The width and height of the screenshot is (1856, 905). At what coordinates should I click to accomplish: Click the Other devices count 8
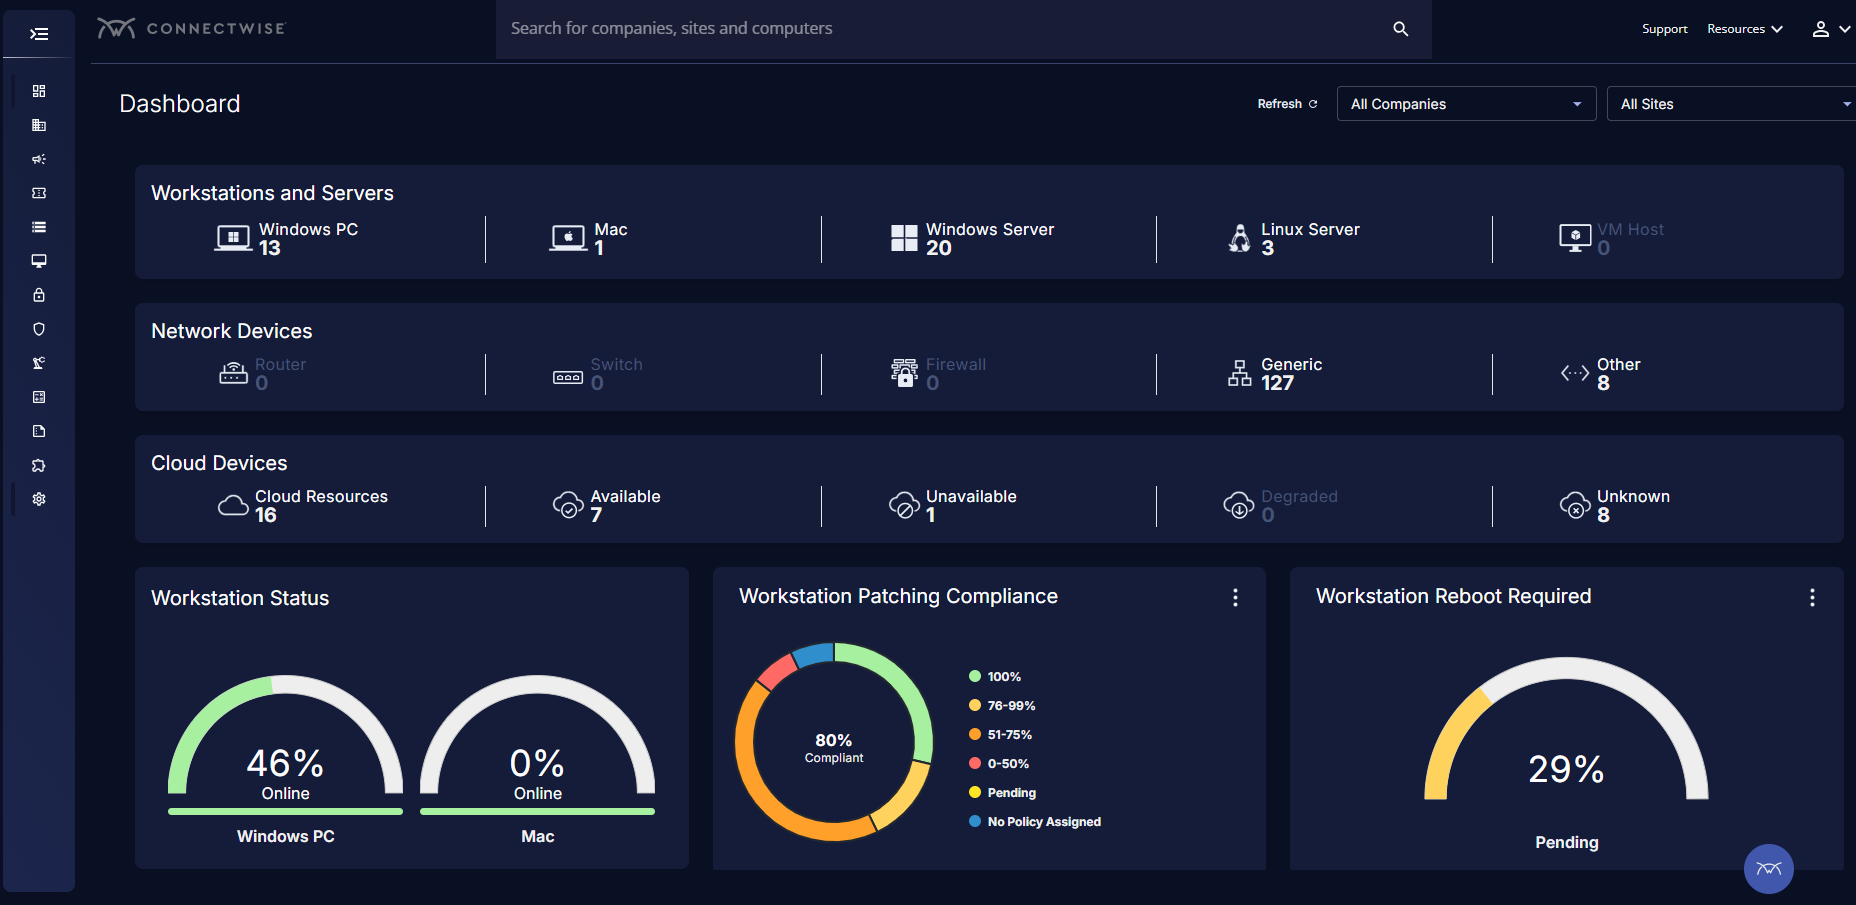[1604, 383]
